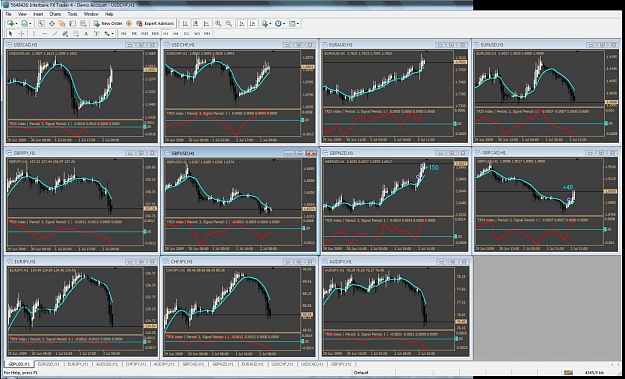This screenshot has height=379, width=625.
Task: Click the New Order button
Action: (108, 24)
